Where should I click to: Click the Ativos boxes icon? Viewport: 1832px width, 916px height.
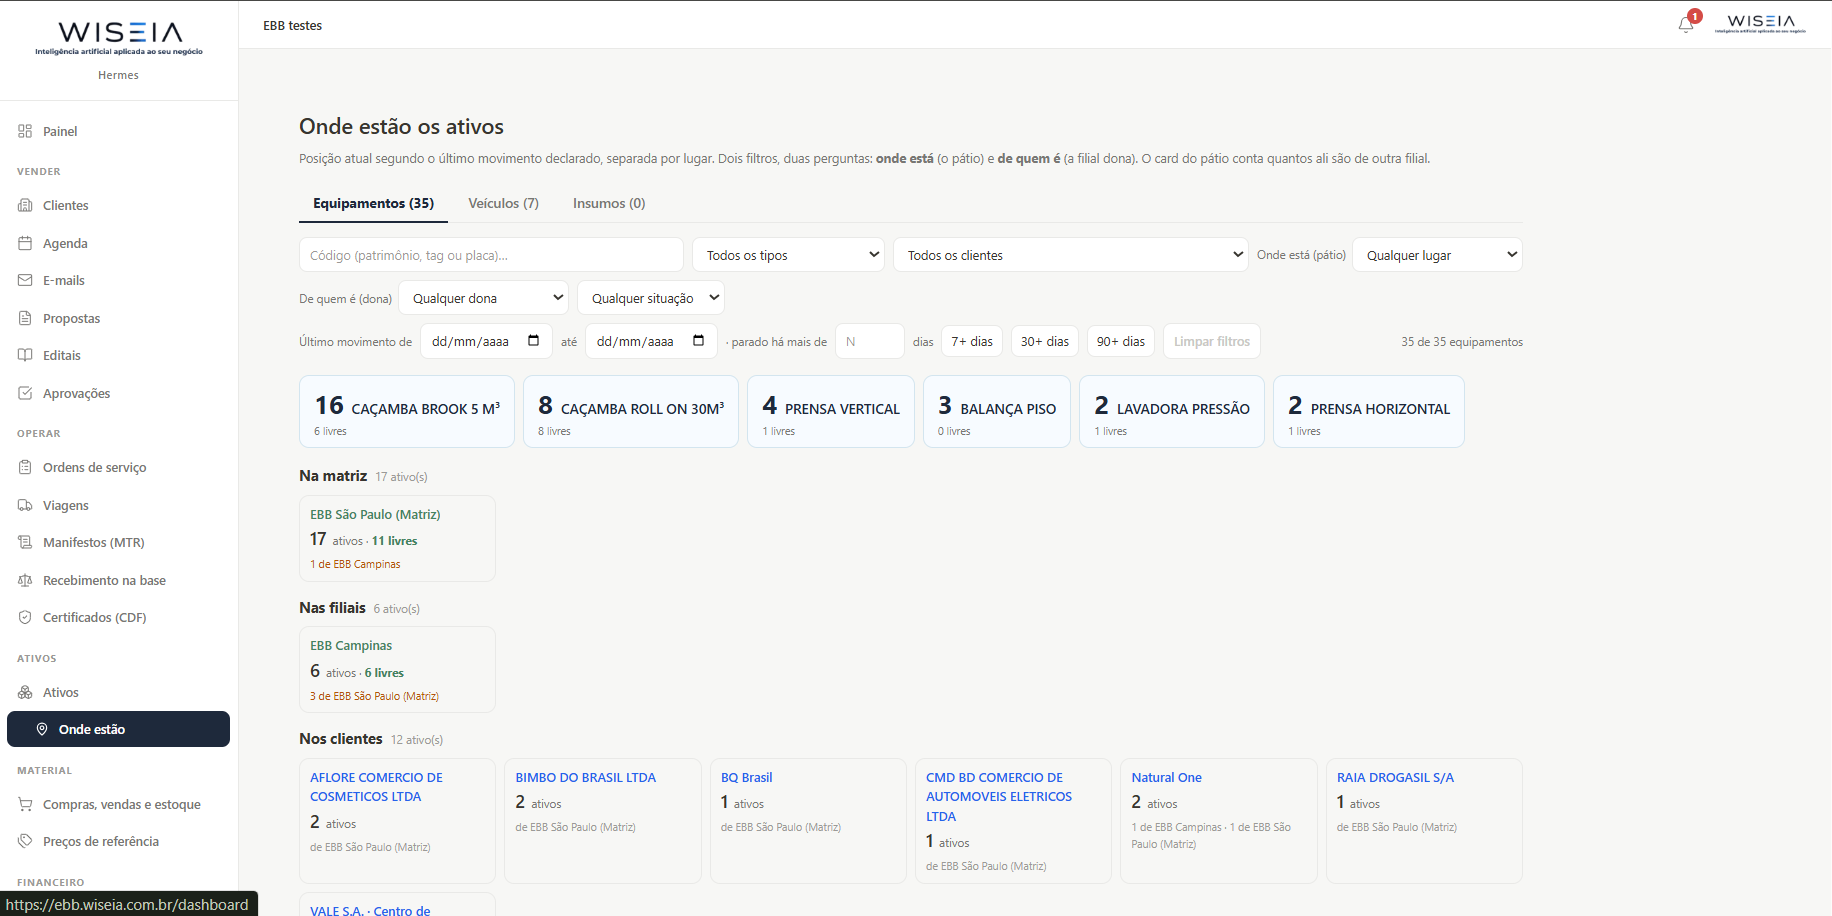(25, 692)
